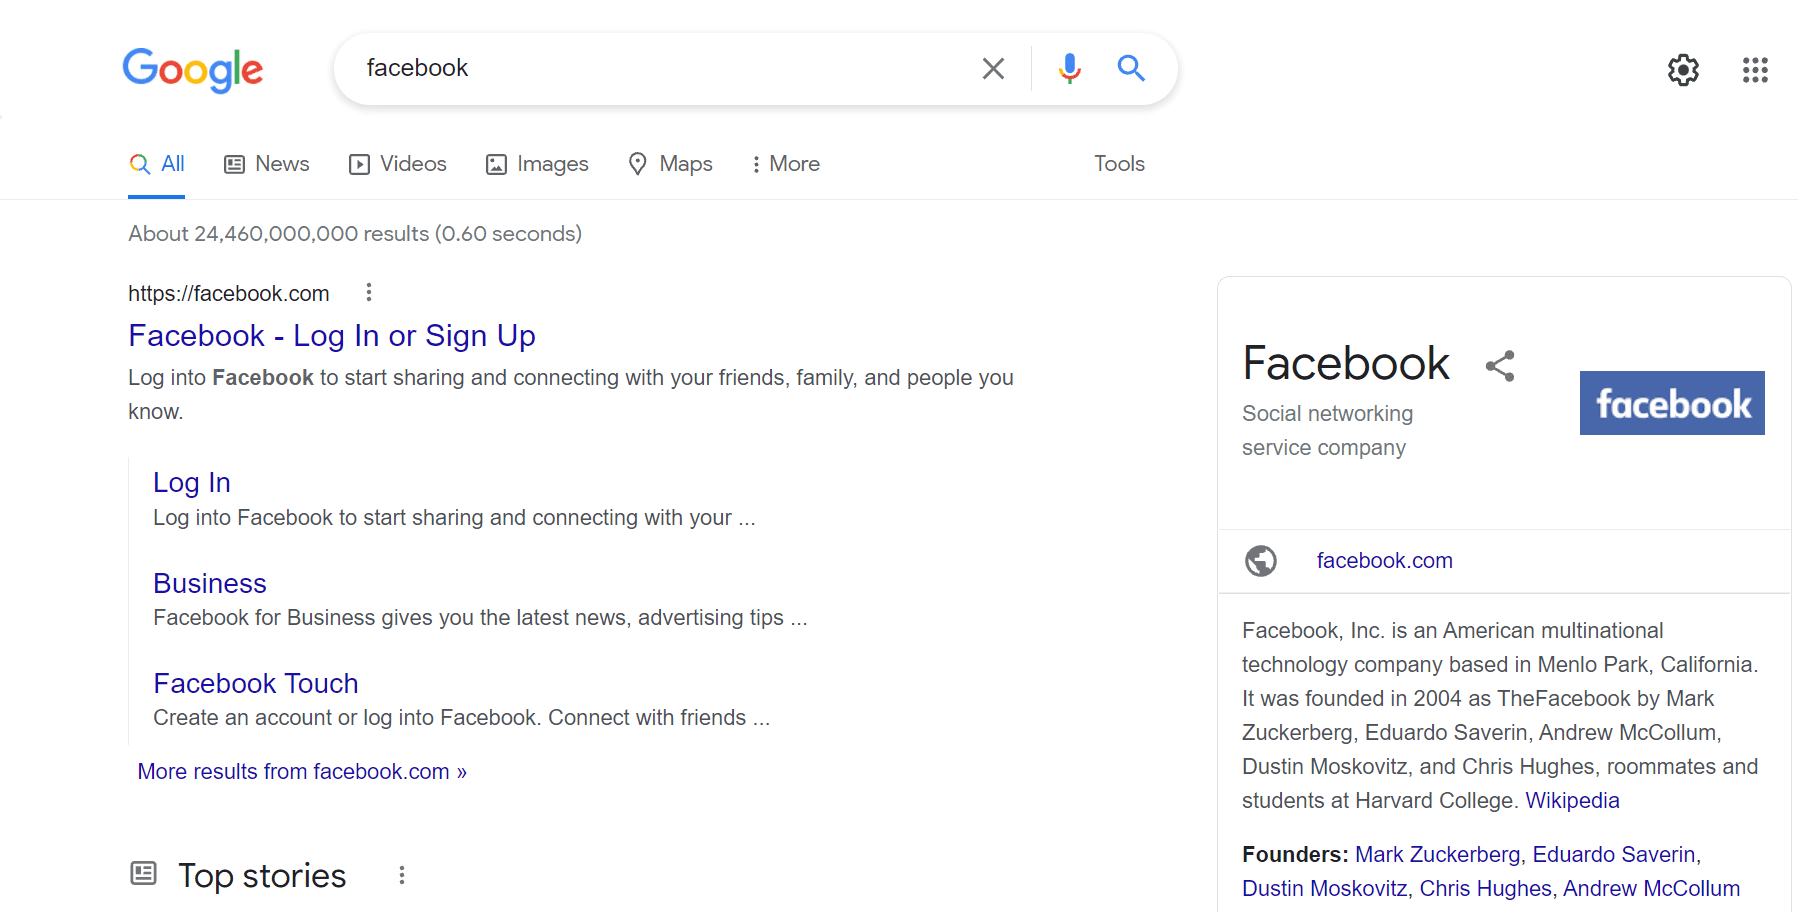Image resolution: width=1798 pixels, height=912 pixels.
Task: Click the Top stories news icon
Action: pos(143,872)
